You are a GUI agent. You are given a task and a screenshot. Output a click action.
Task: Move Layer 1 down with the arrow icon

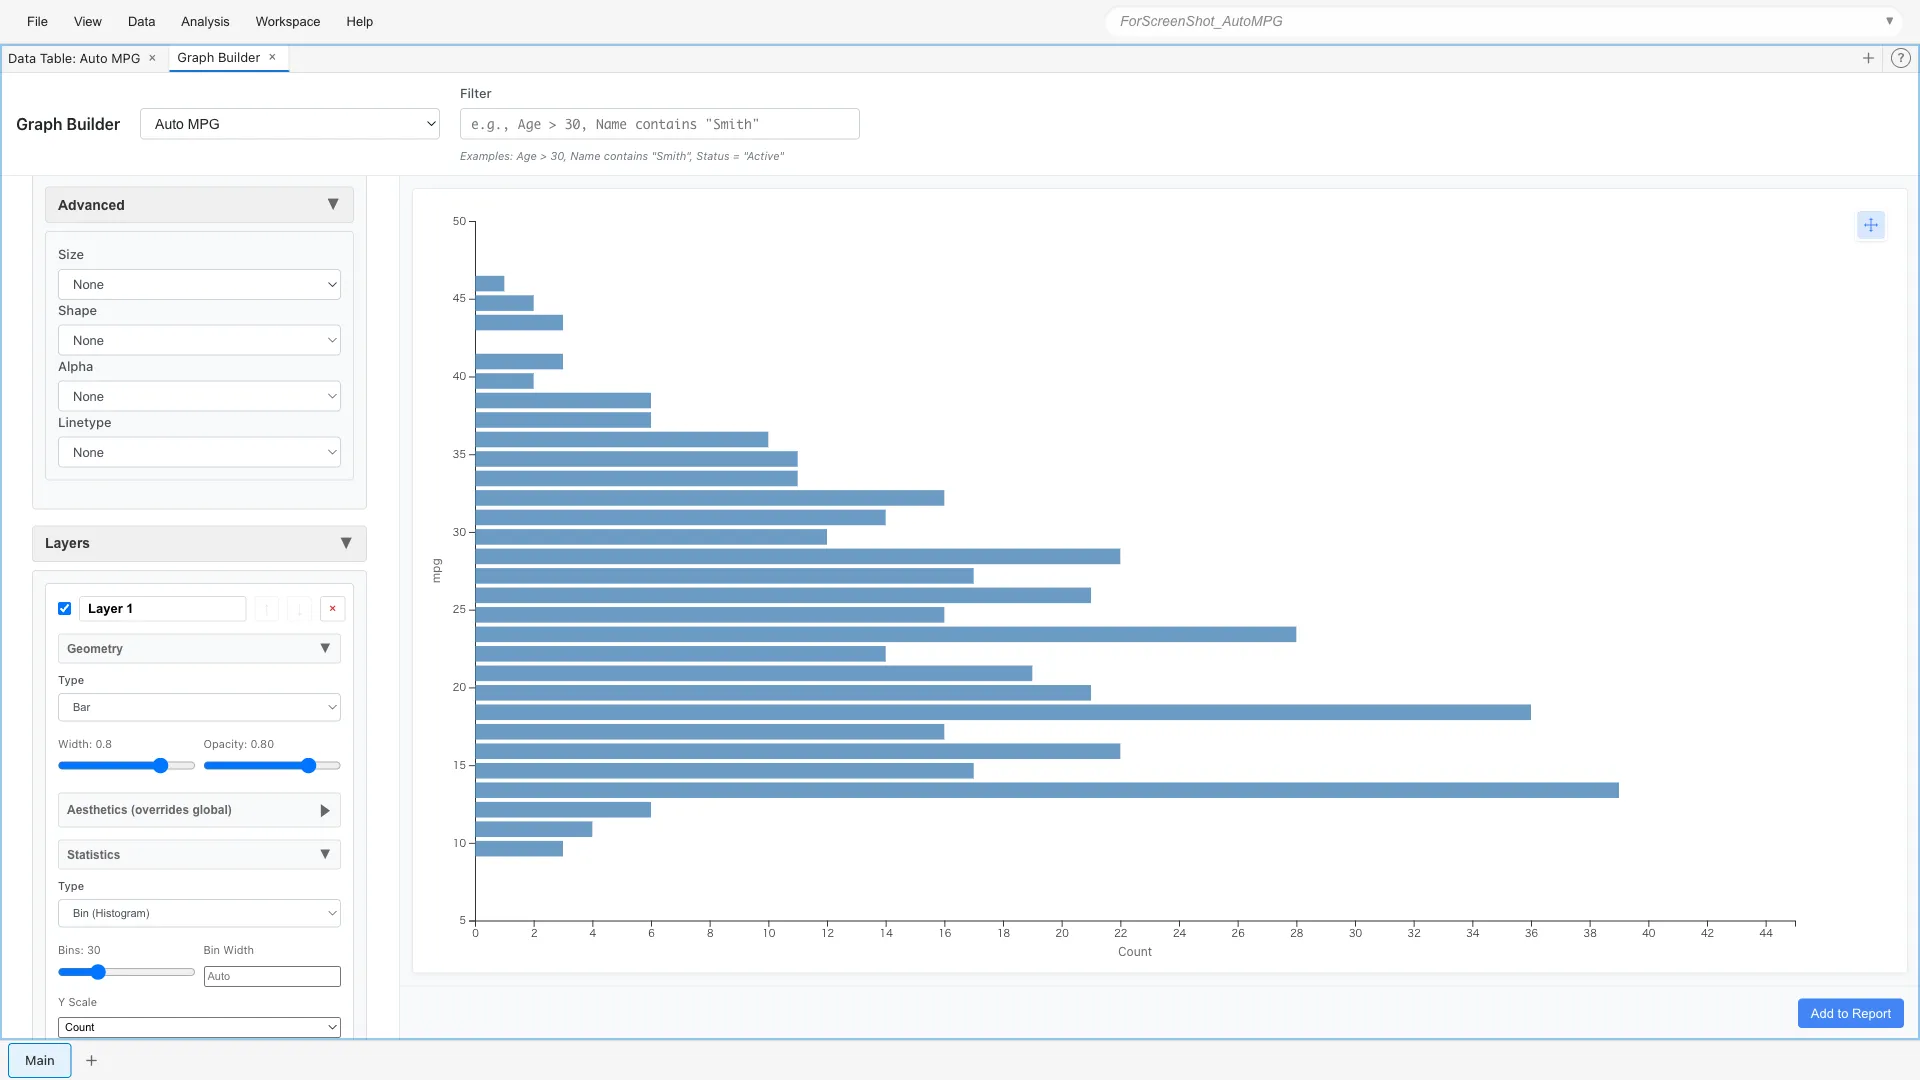[x=299, y=608]
